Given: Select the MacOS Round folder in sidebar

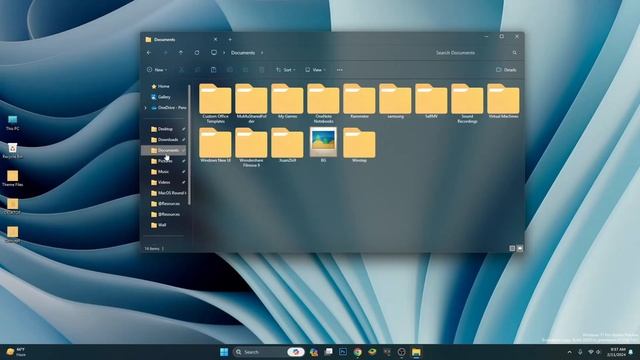Looking at the screenshot, I should point(168,193).
